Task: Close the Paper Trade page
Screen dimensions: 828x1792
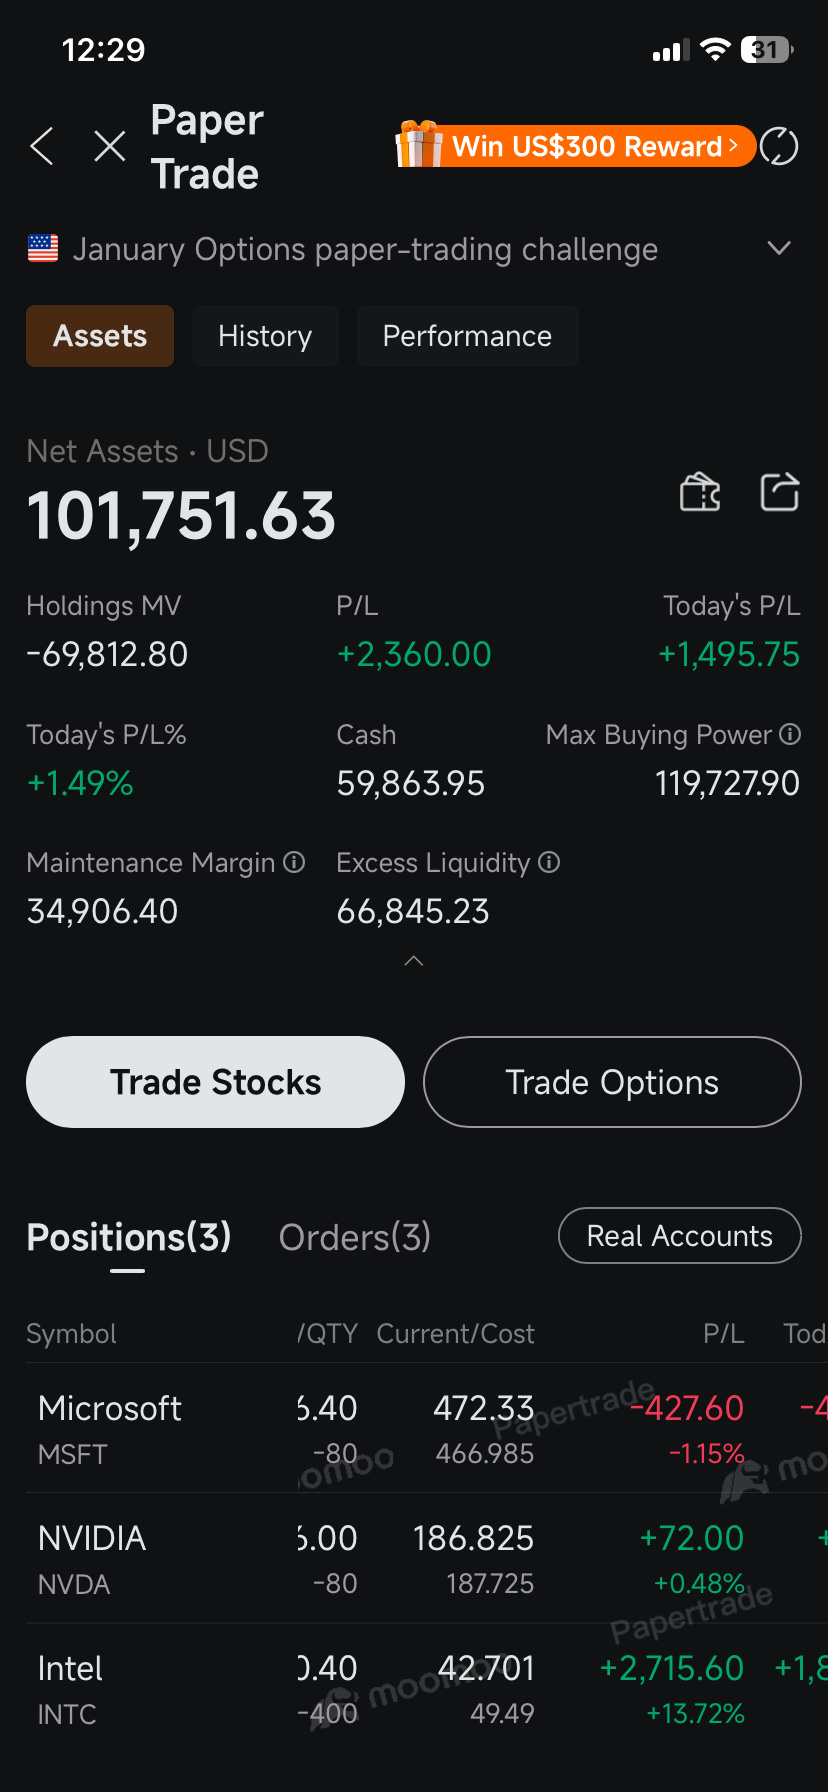Action: pyautogui.click(x=109, y=147)
